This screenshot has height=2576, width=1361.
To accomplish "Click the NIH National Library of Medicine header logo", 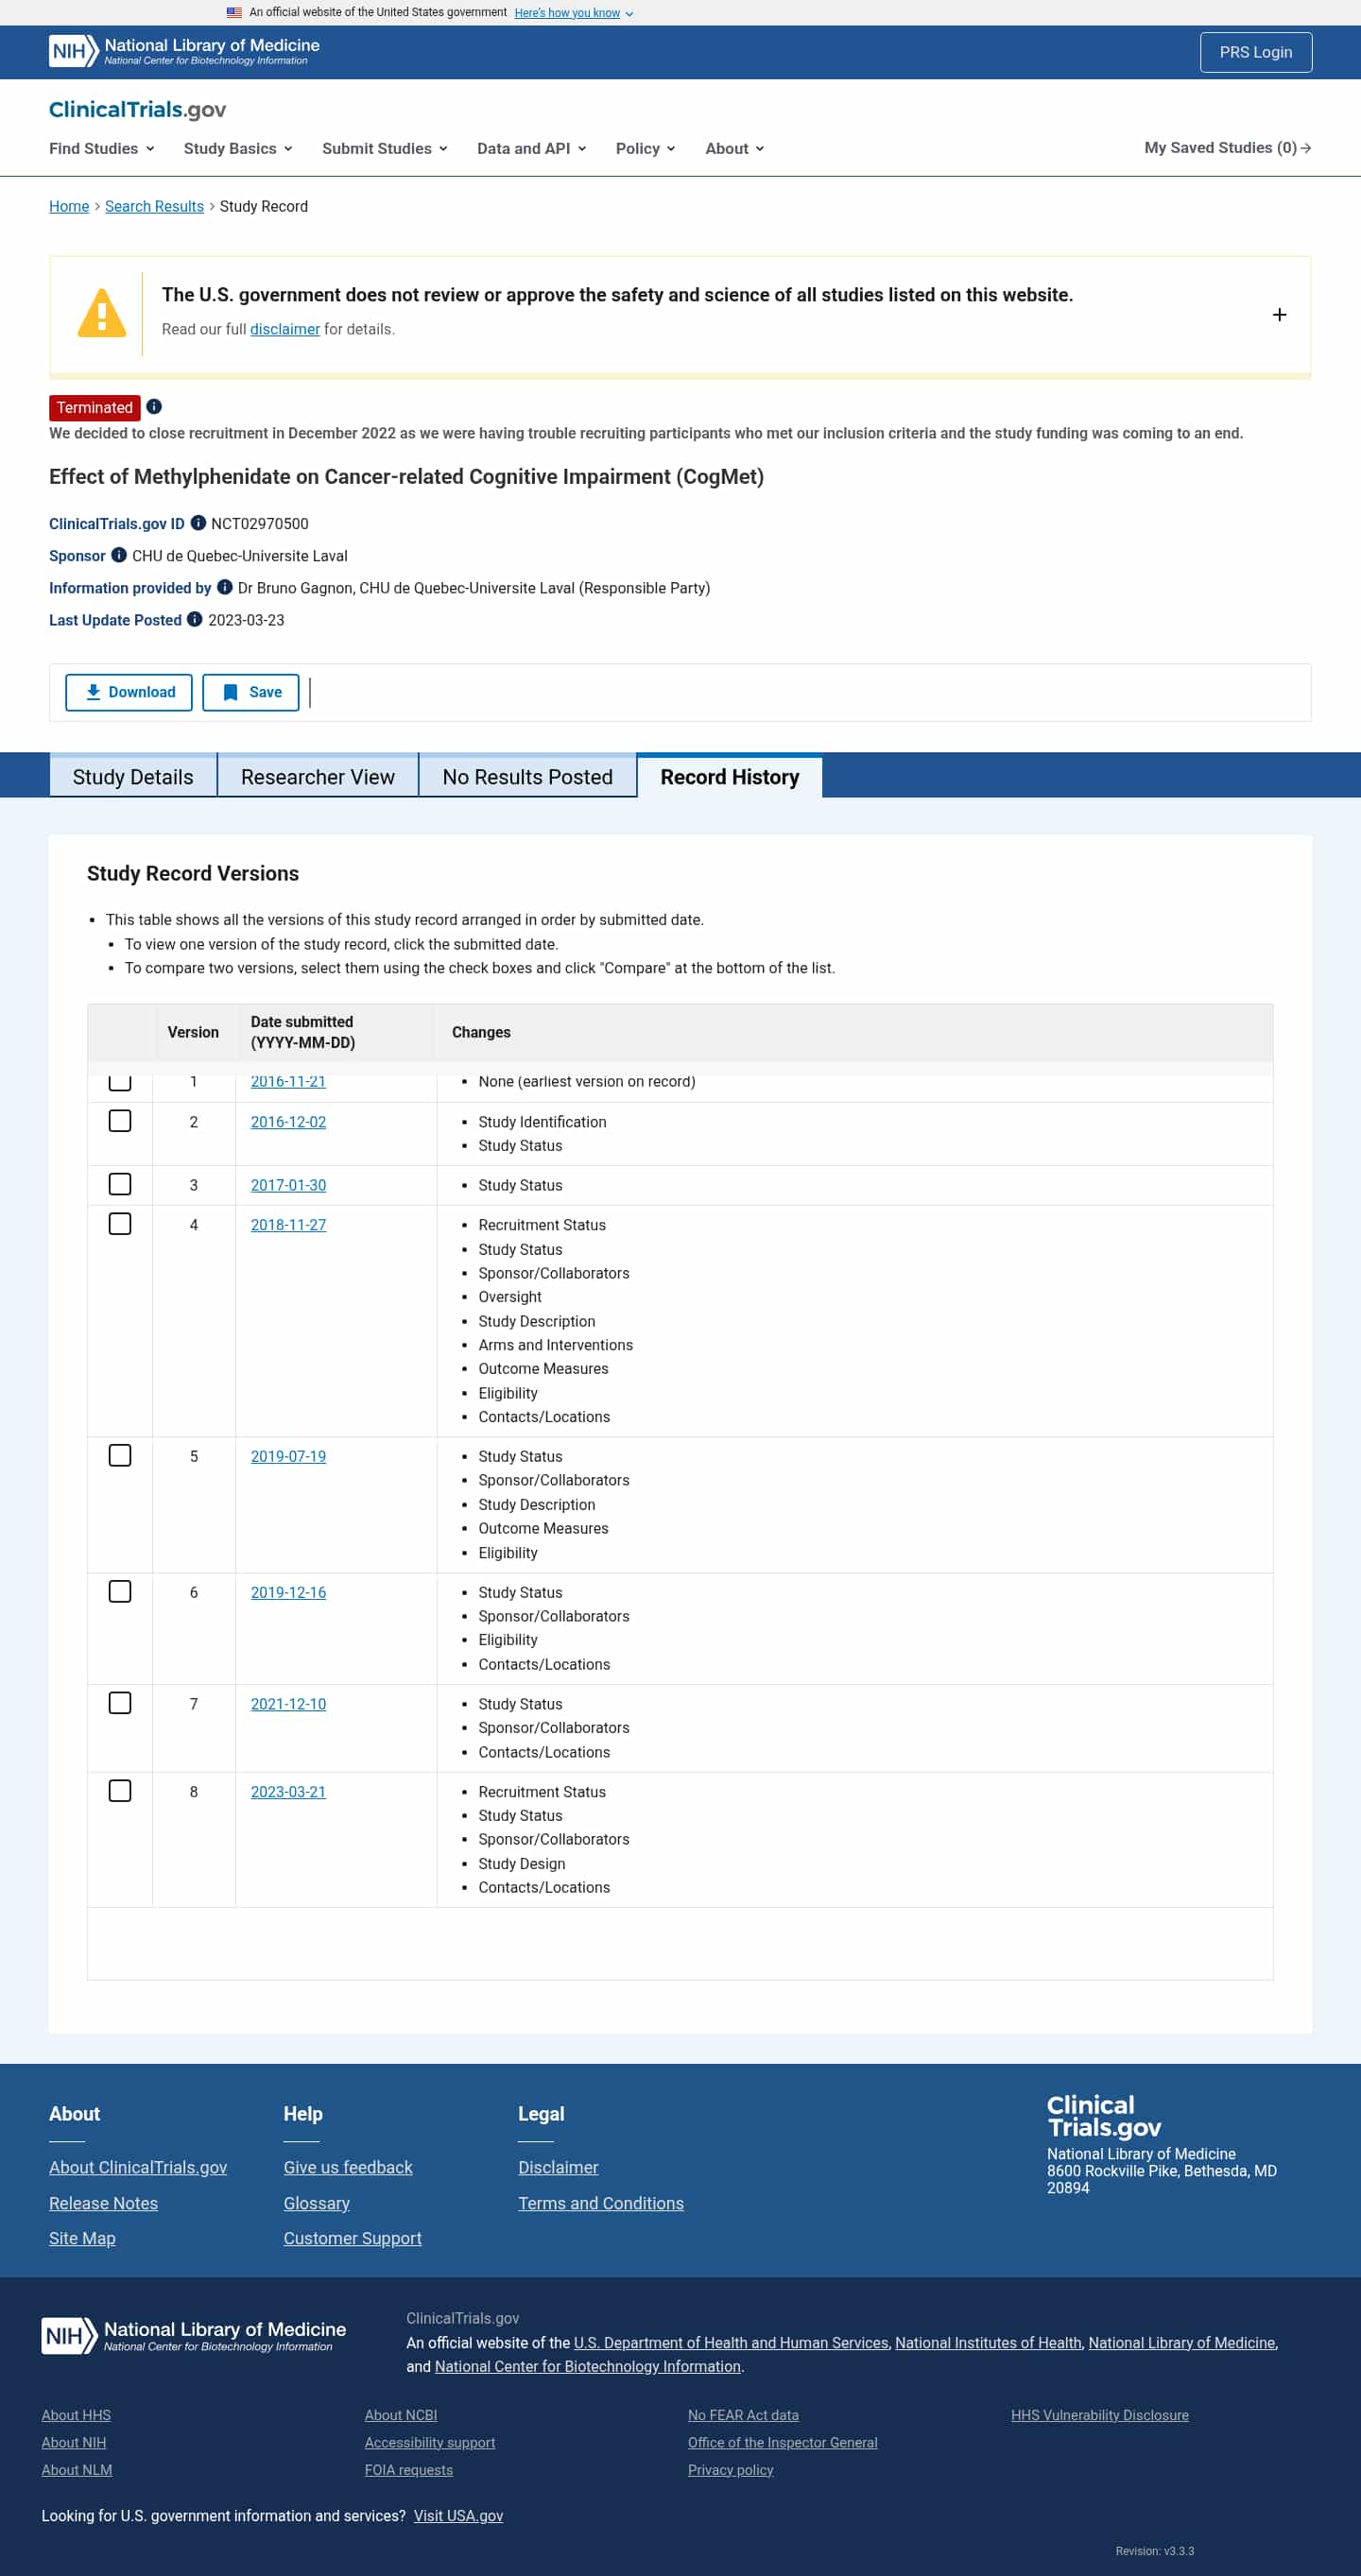I will pyautogui.click(x=184, y=51).
